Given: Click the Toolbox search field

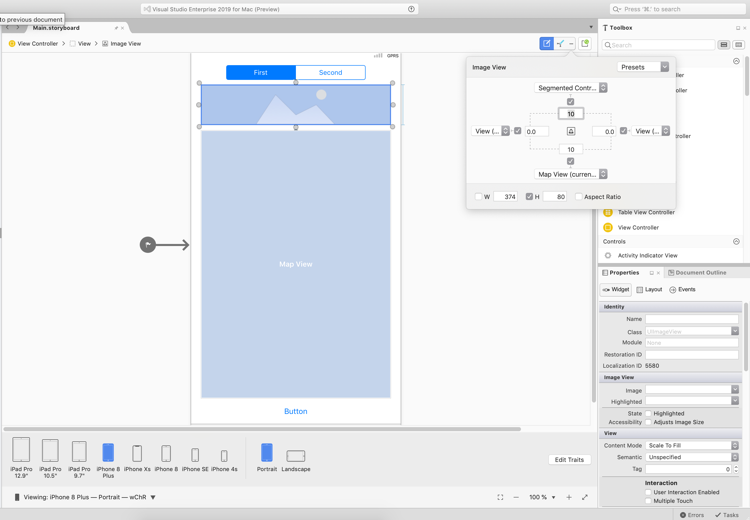Looking at the screenshot, I should coord(660,45).
